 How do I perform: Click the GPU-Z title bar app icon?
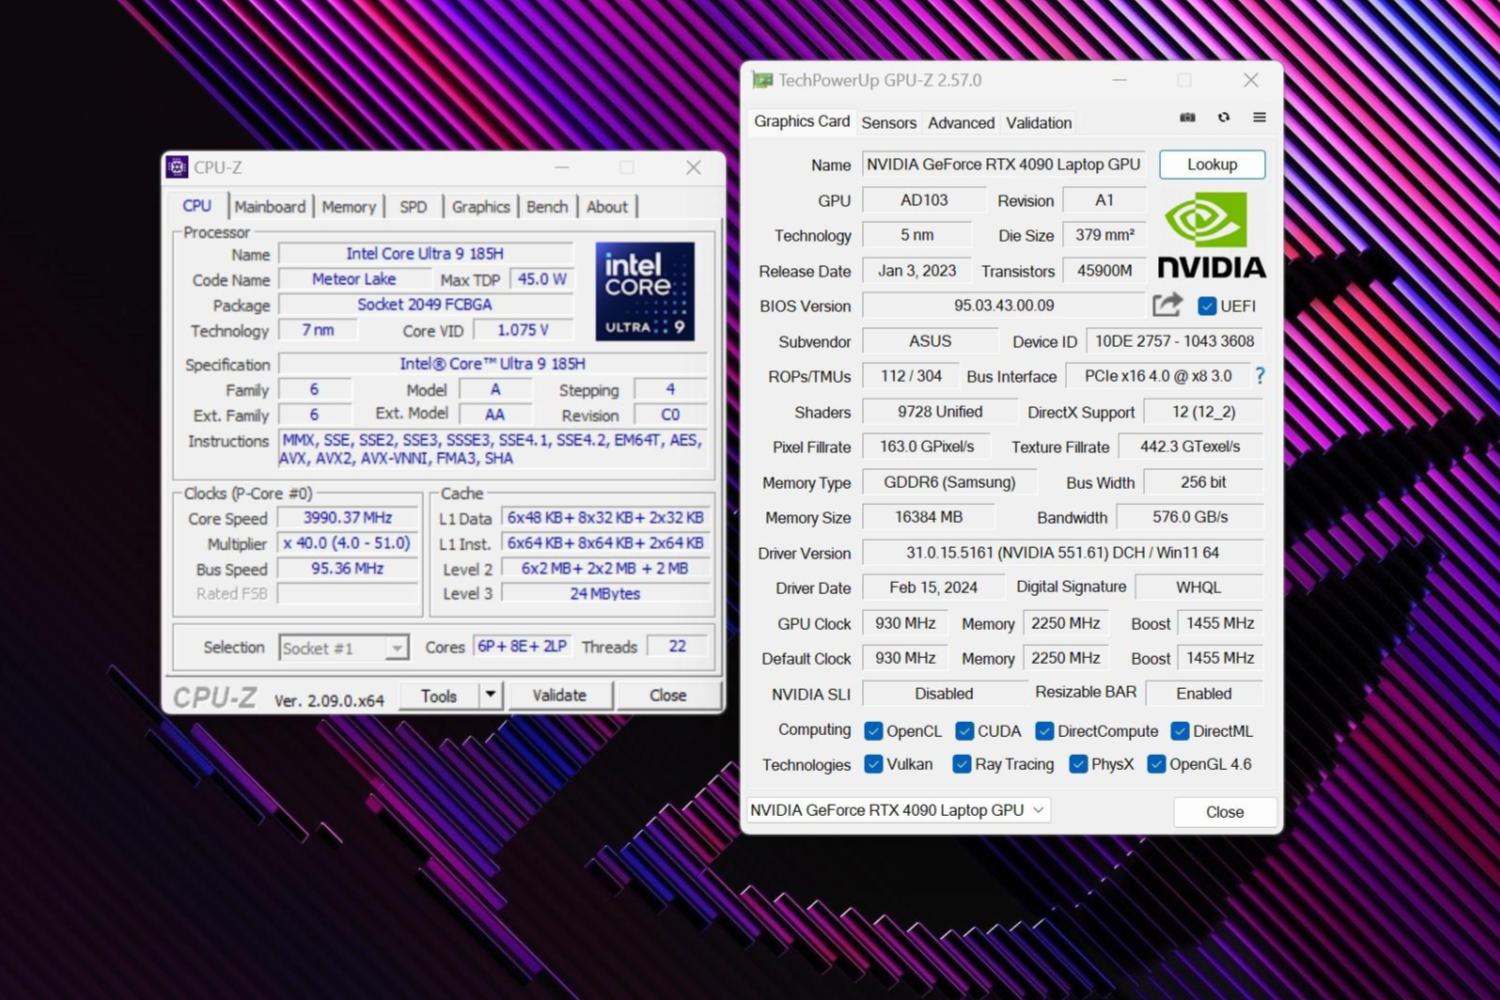tap(763, 80)
